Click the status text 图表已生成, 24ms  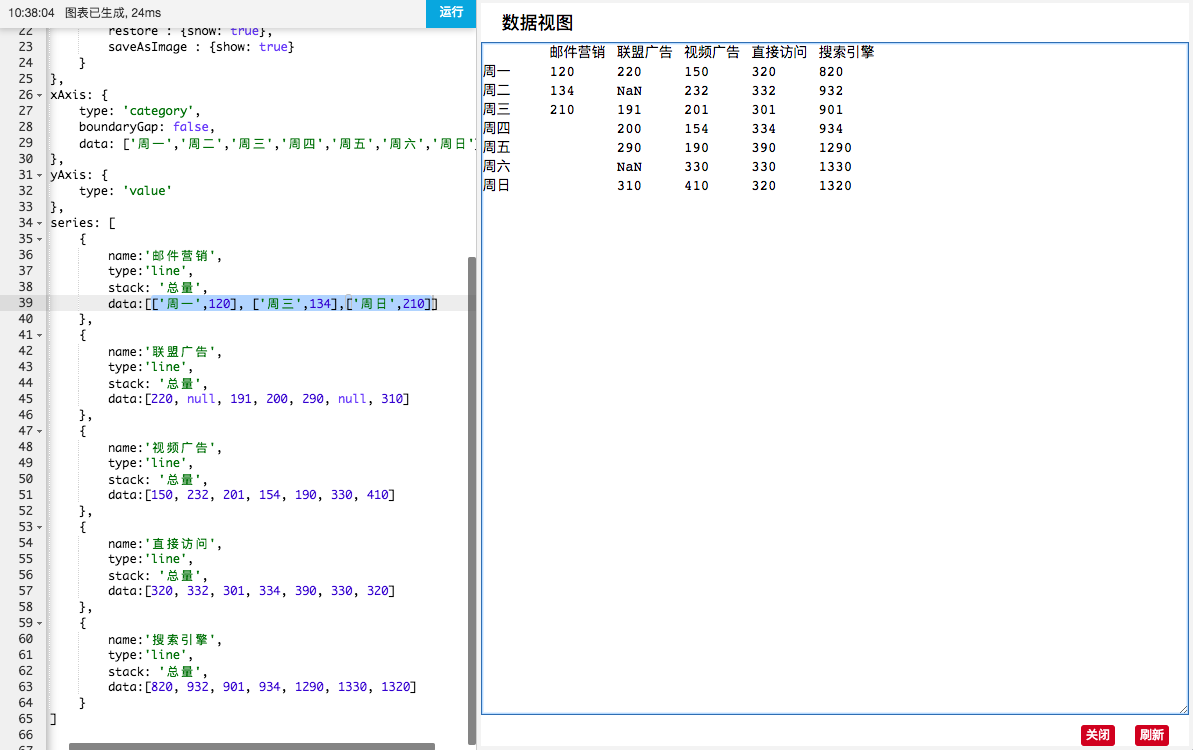coord(113,13)
